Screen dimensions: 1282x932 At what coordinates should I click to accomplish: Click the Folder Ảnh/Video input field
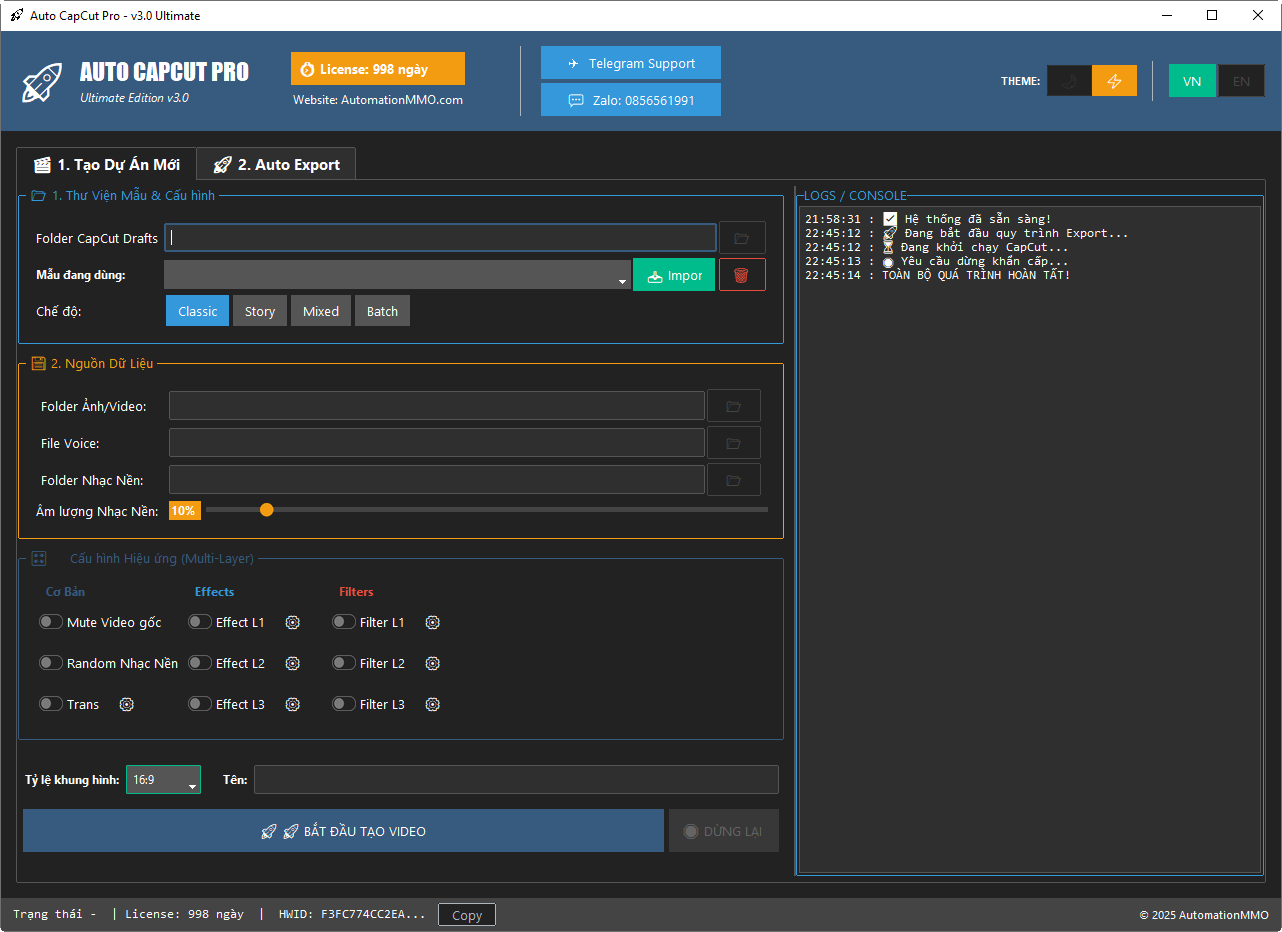[437, 406]
